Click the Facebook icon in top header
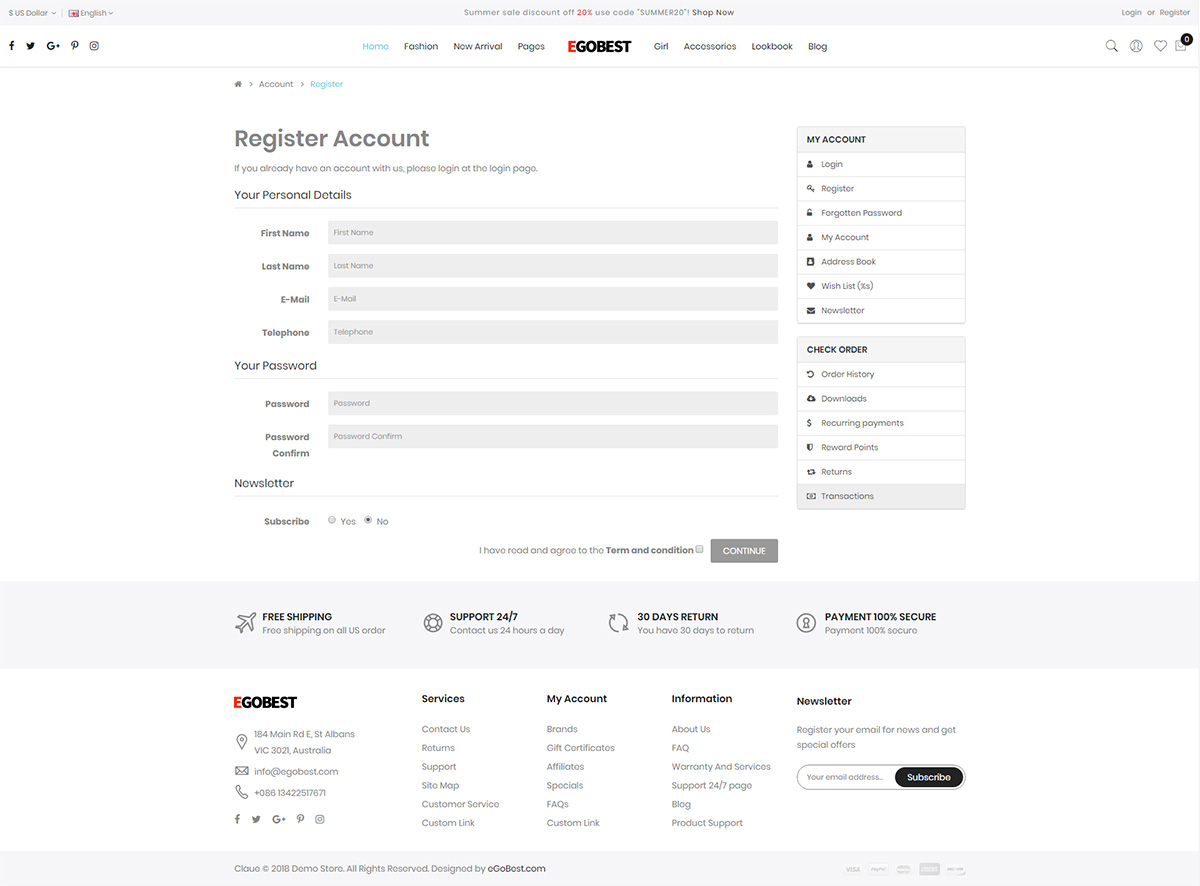Viewport: 1200px width, 886px height. point(12,46)
